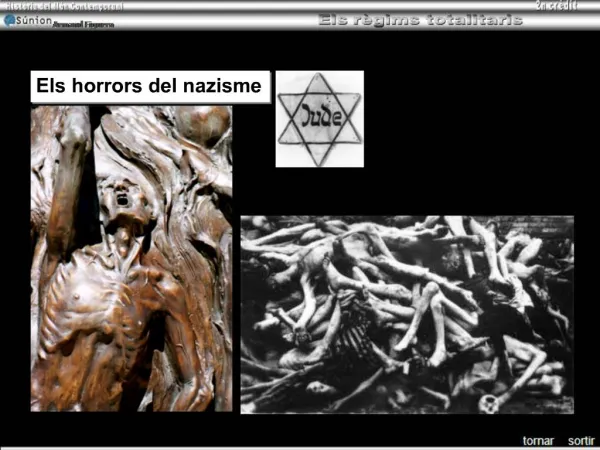Open the bronze sculpture image
Image resolution: width=600 pixels, height=450 pixels.
coord(131,259)
